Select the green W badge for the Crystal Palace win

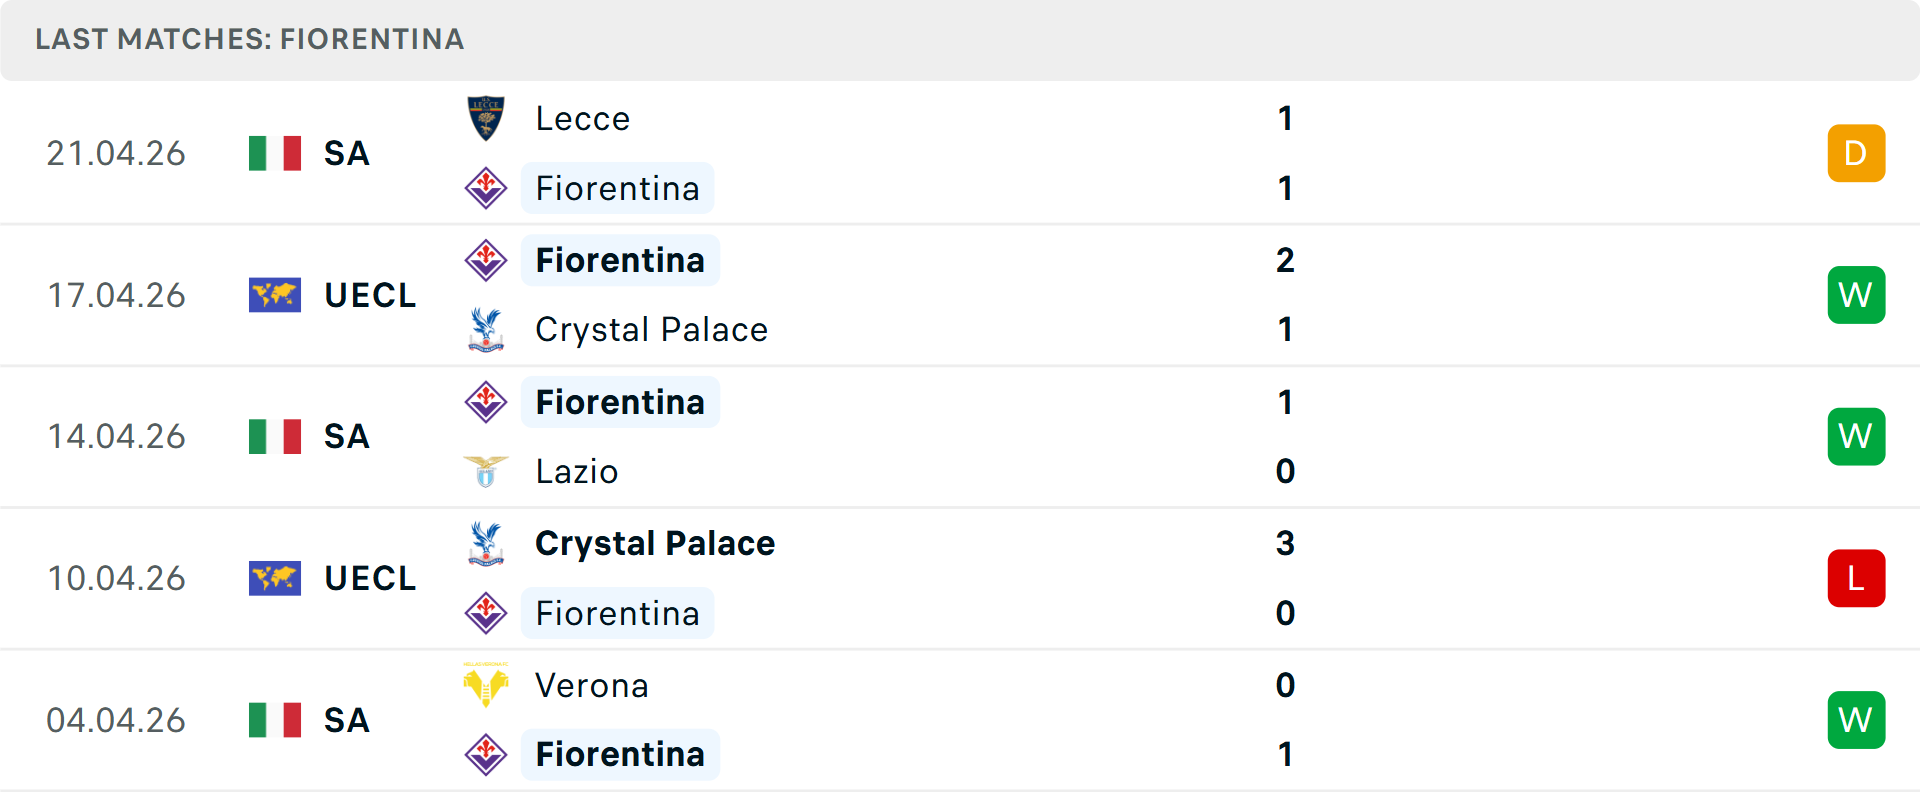click(1856, 294)
